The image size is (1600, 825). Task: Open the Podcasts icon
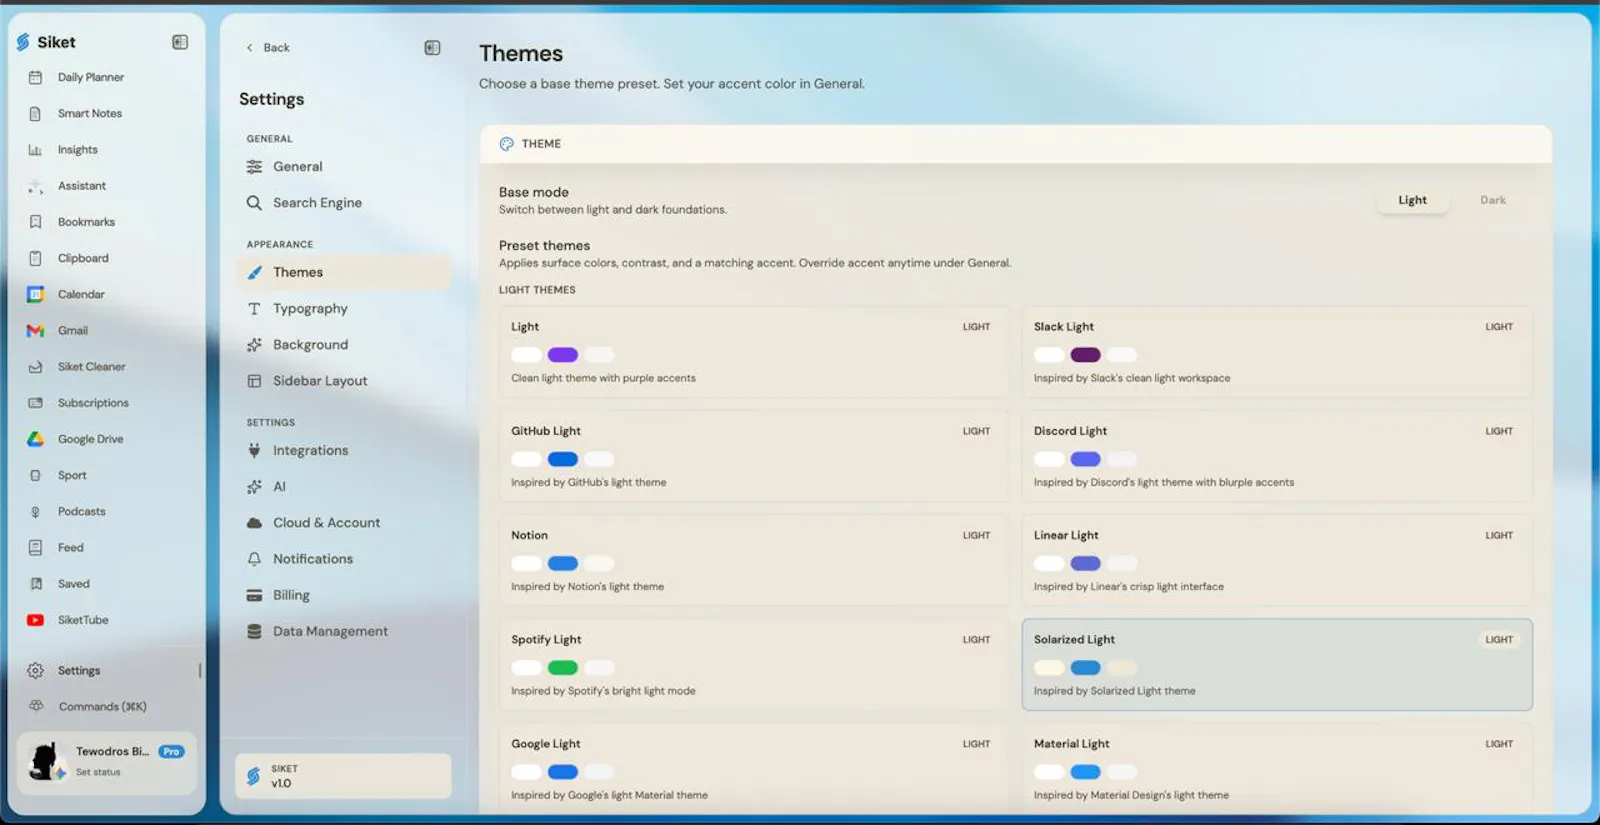pos(35,511)
